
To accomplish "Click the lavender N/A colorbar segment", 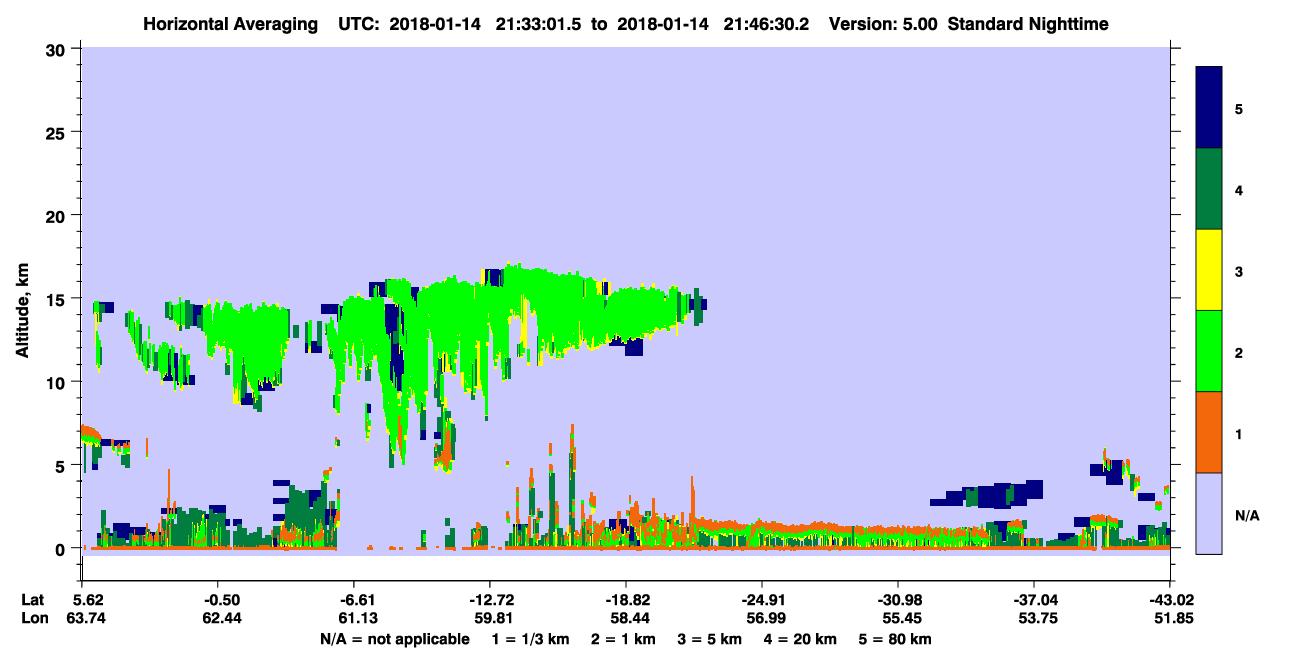I will coord(1209,513).
